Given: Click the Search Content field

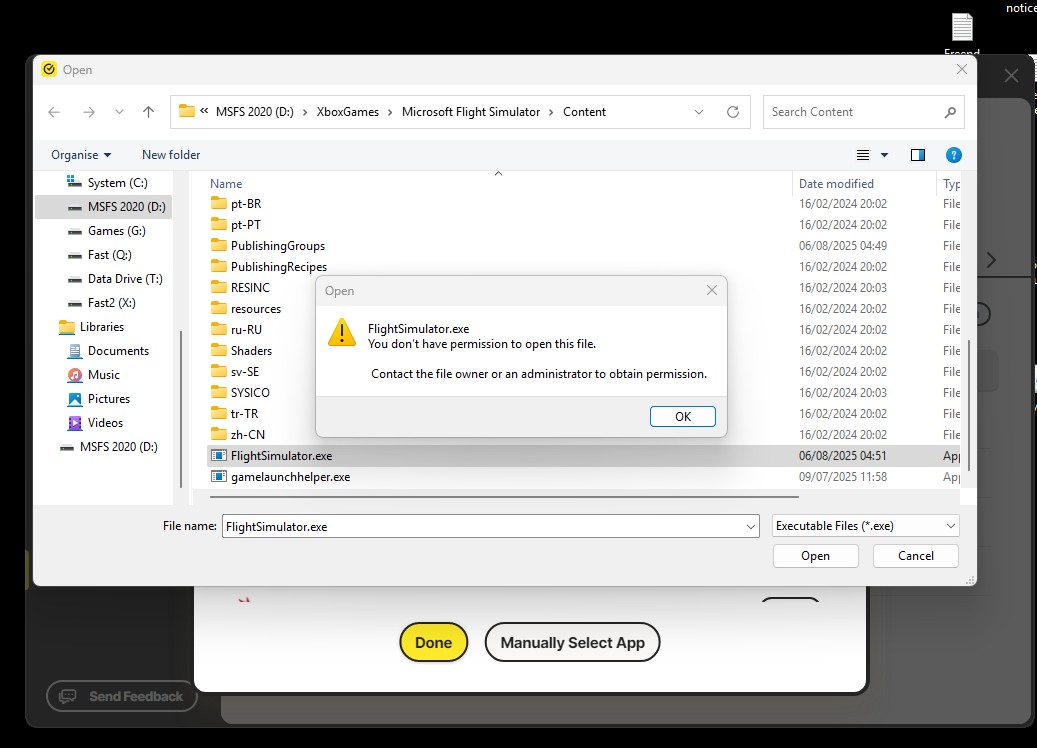Looking at the screenshot, I should click(x=863, y=112).
